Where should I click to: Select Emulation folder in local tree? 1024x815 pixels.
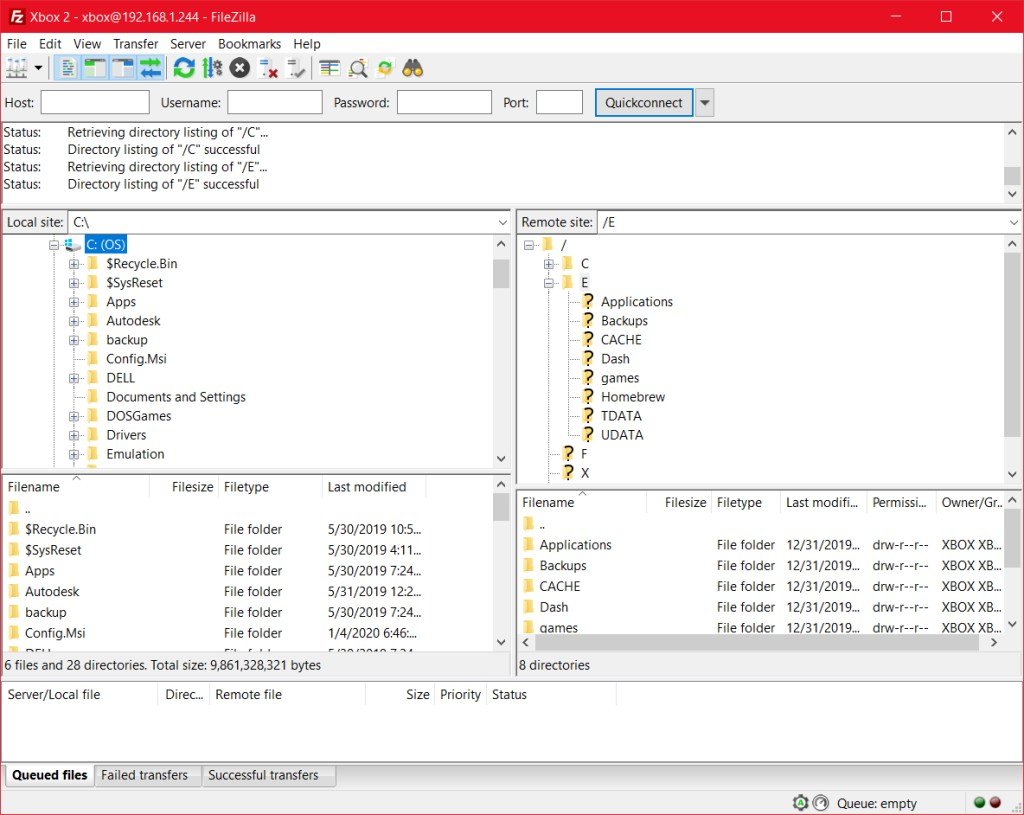135,454
